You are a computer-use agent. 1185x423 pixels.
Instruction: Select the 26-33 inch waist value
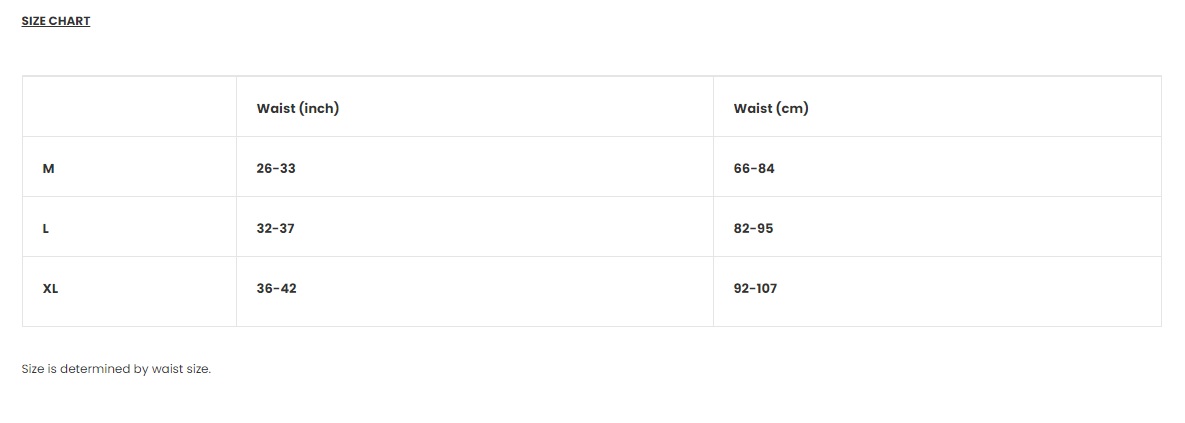tap(276, 168)
